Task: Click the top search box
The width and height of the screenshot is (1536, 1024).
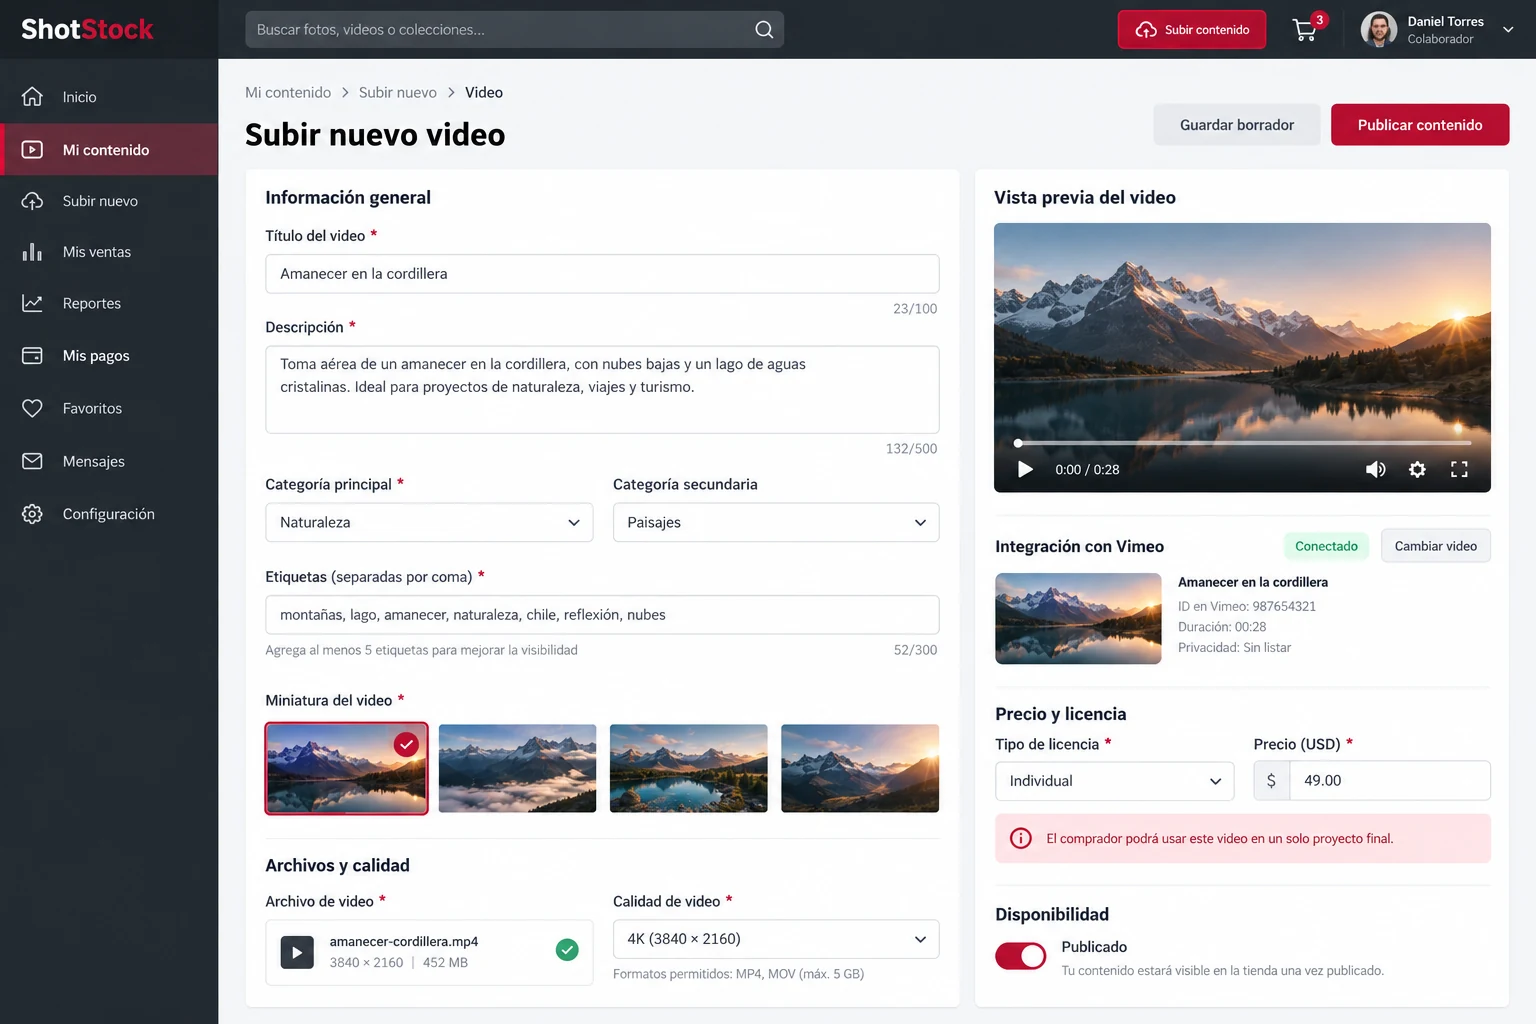Action: (x=514, y=30)
